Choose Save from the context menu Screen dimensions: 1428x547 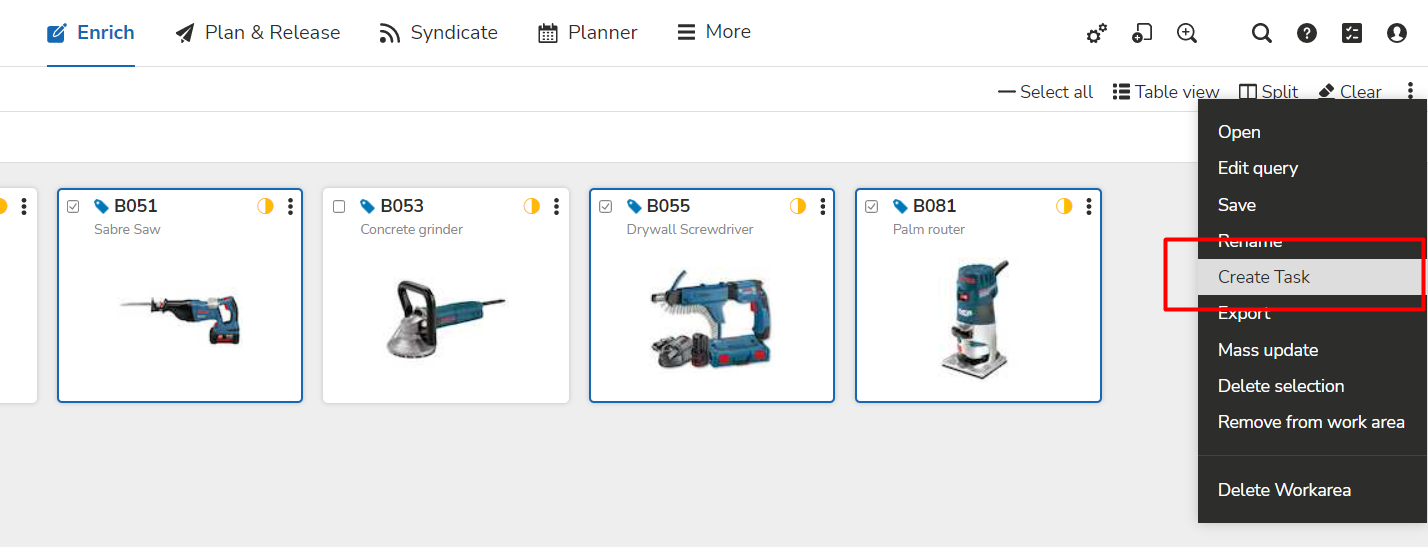[x=1237, y=205]
